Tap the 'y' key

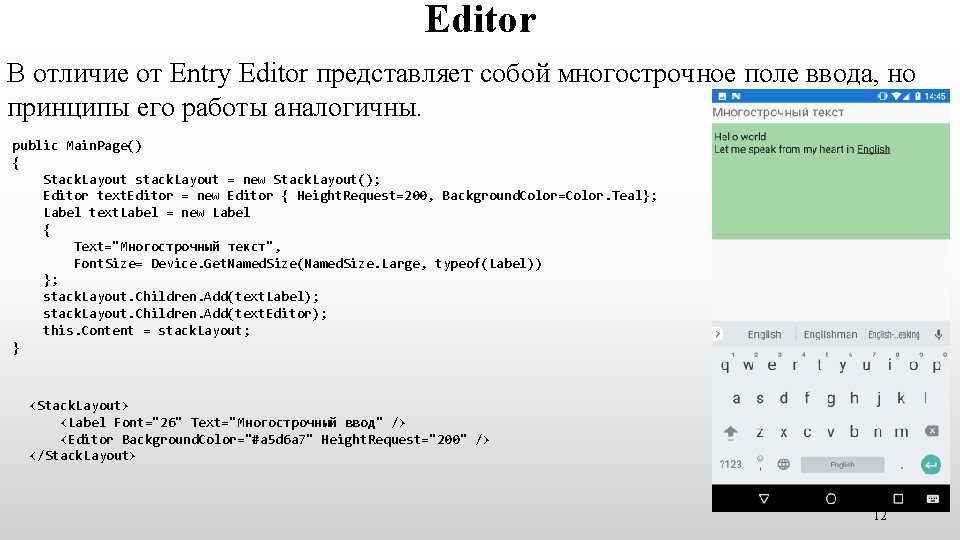tap(842, 366)
